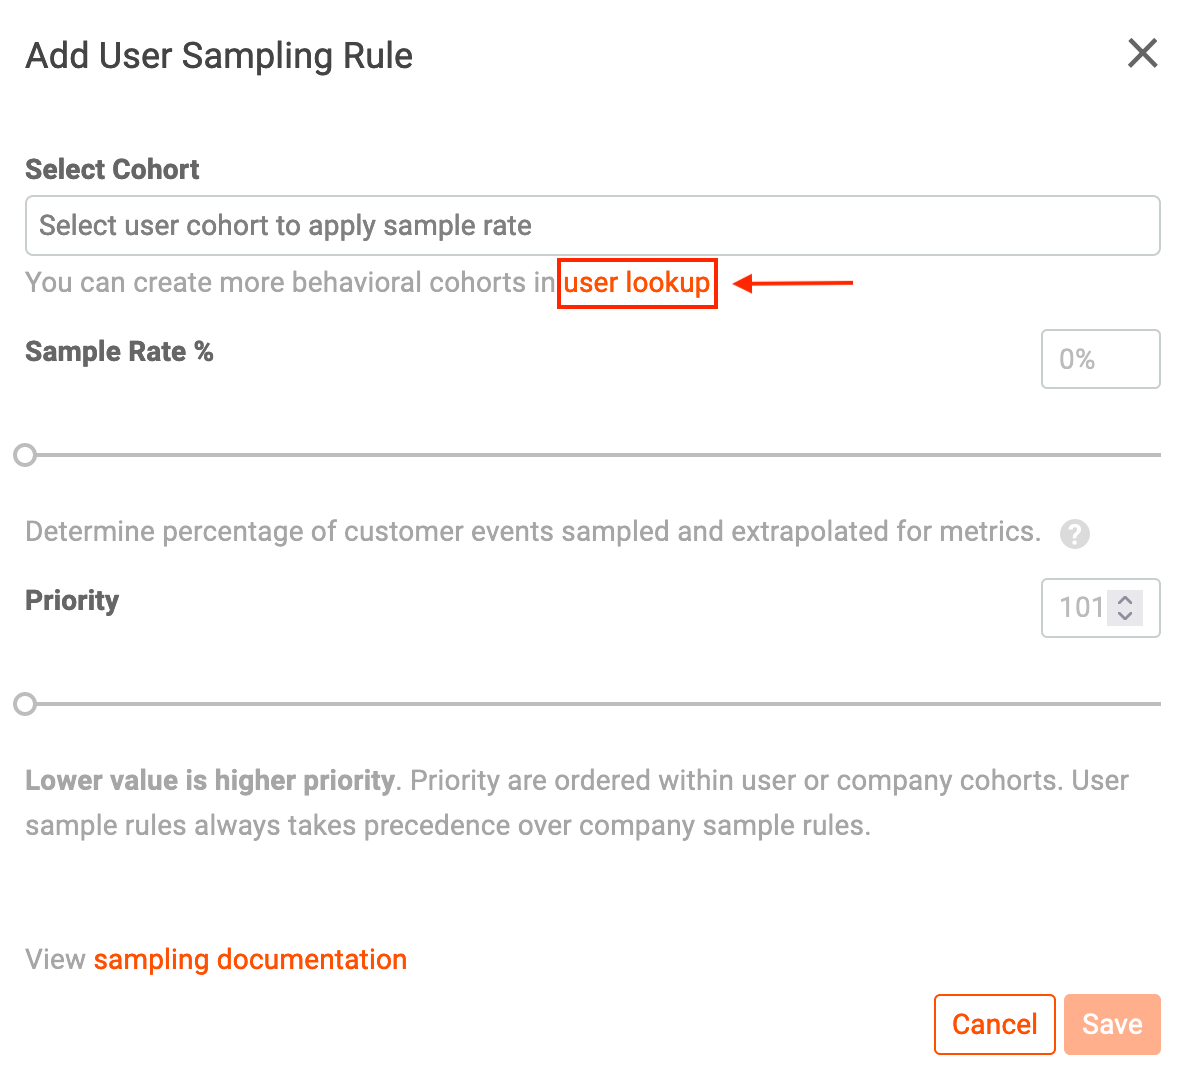The height and width of the screenshot is (1086, 1187).
Task: Click the middle of the Priority slider track
Action: [x=592, y=705]
